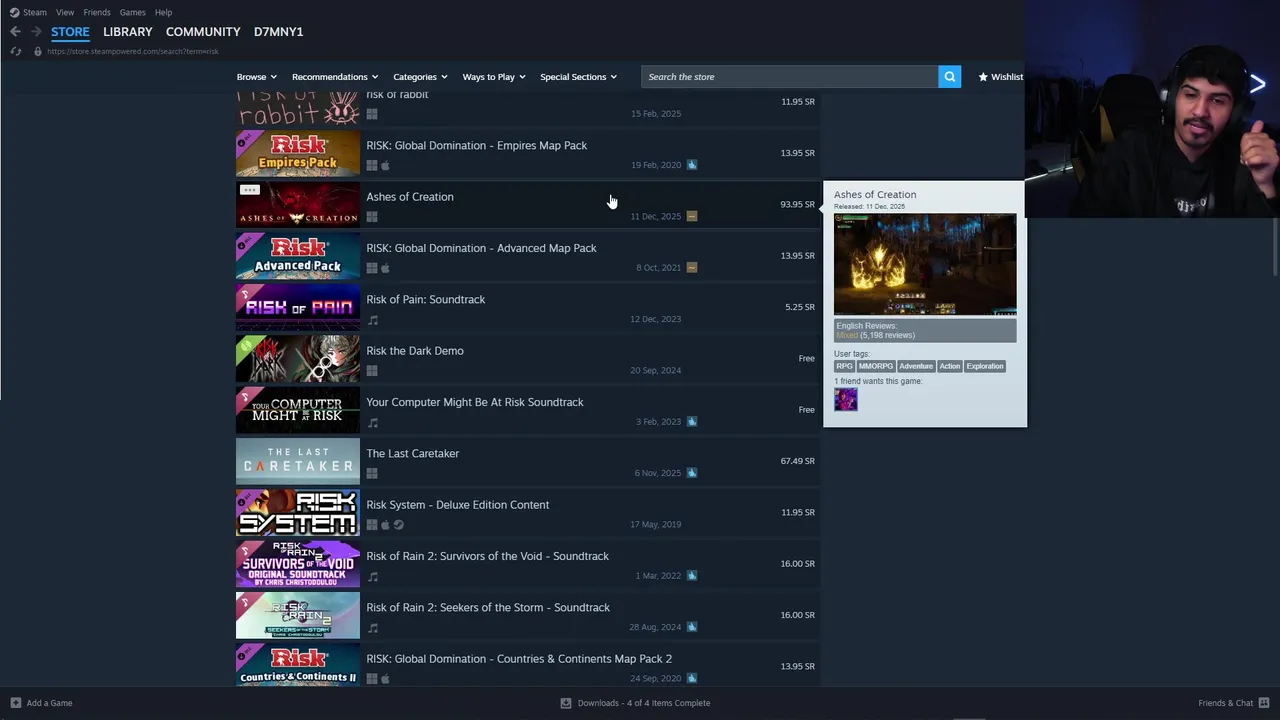Image resolution: width=1280 pixels, height=720 pixels.
Task: Open the Wishlist link
Action: pos(1001,77)
